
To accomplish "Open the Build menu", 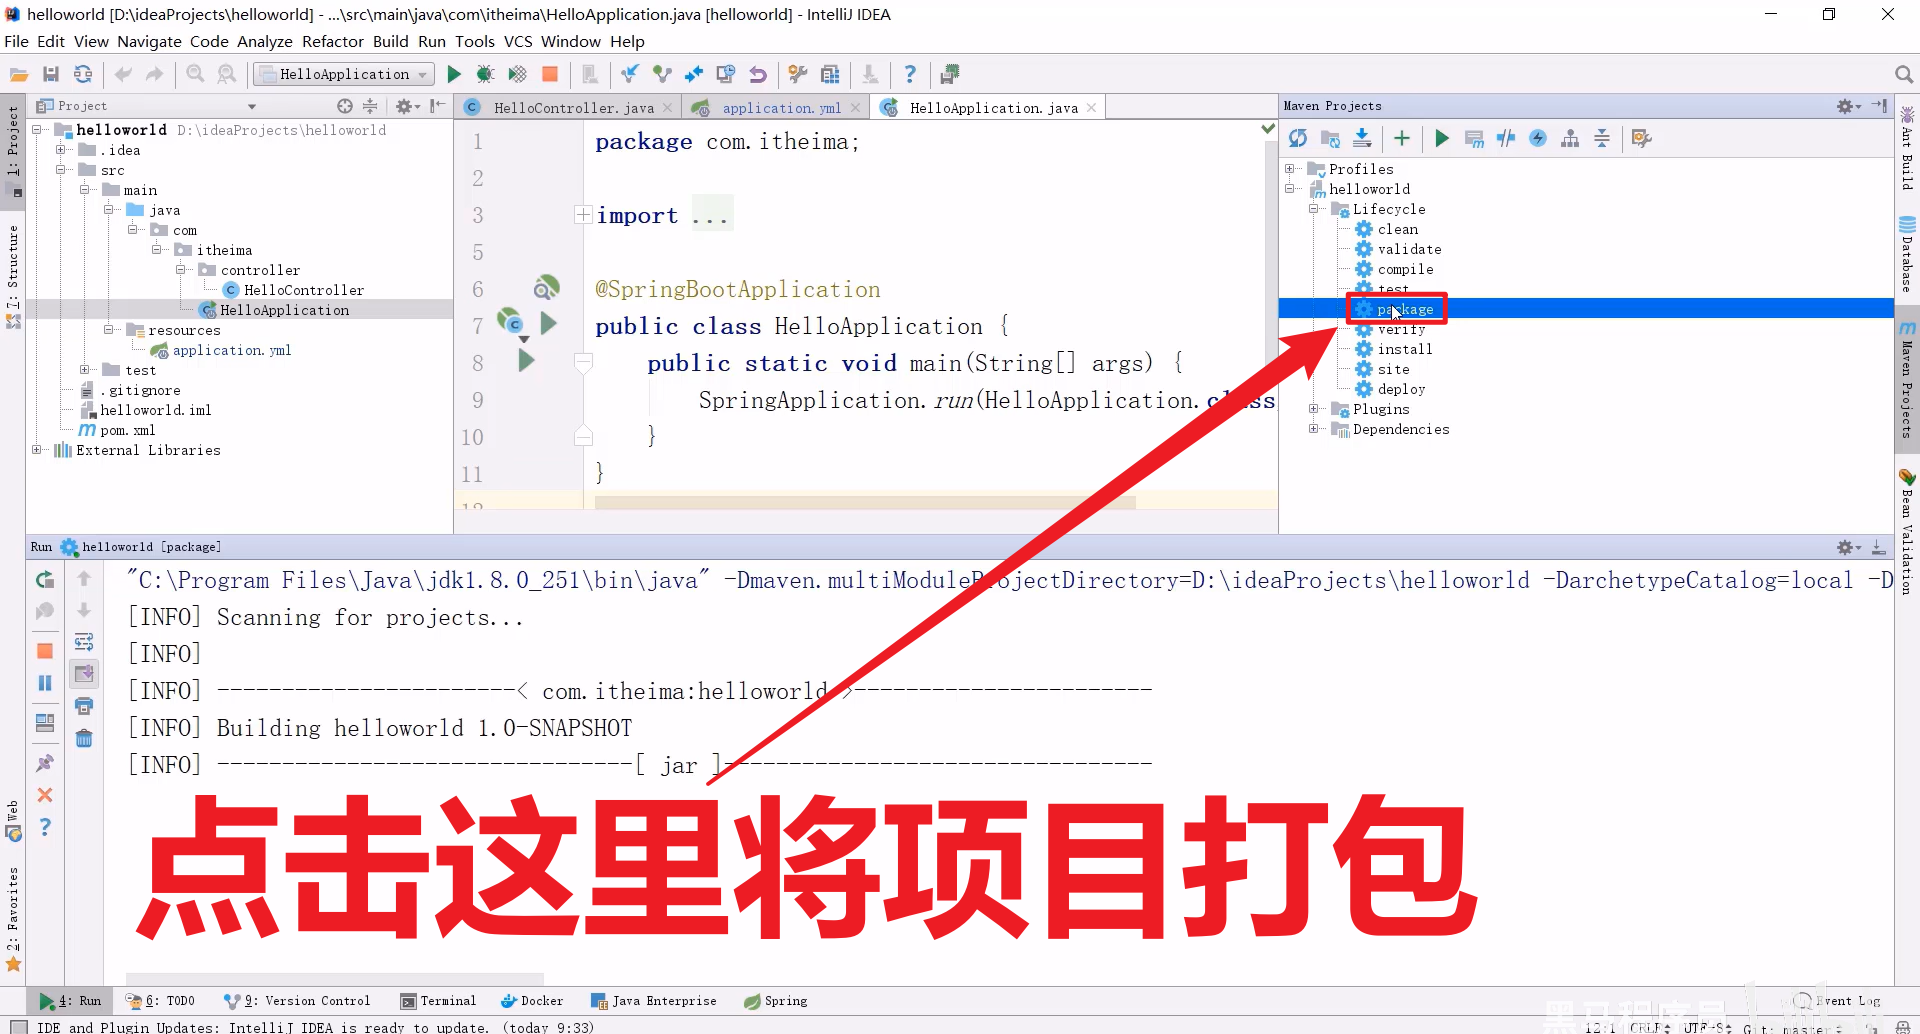I will tap(390, 41).
